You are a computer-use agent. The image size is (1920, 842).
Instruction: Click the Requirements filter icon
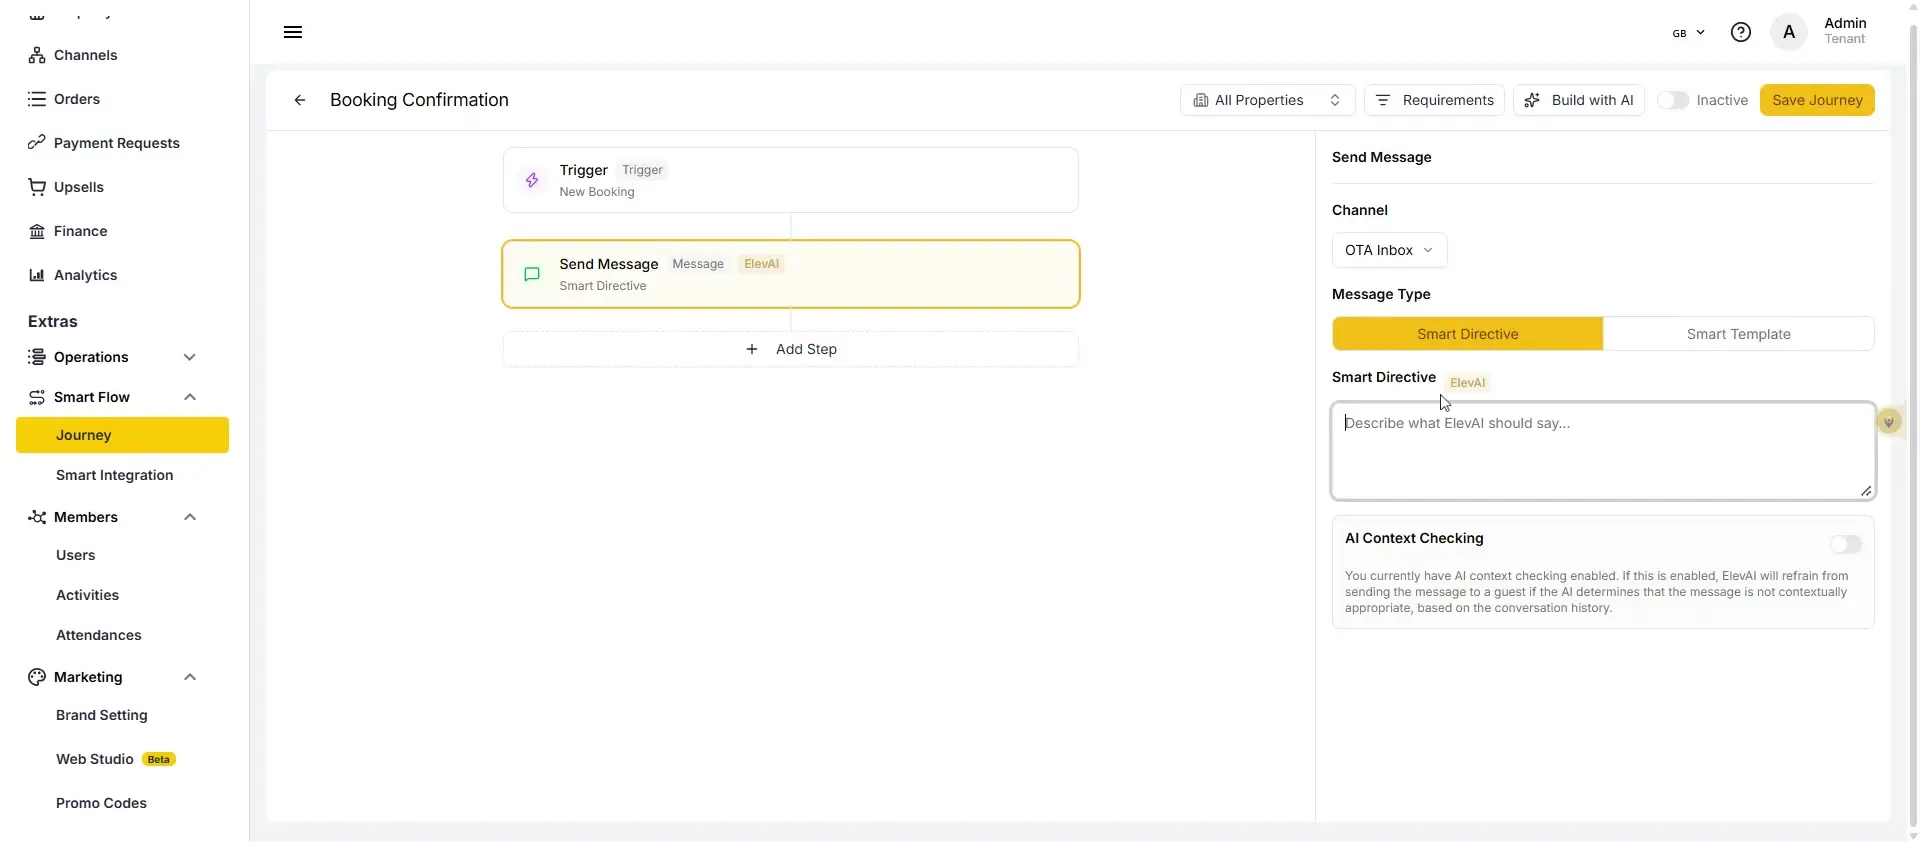point(1383,100)
